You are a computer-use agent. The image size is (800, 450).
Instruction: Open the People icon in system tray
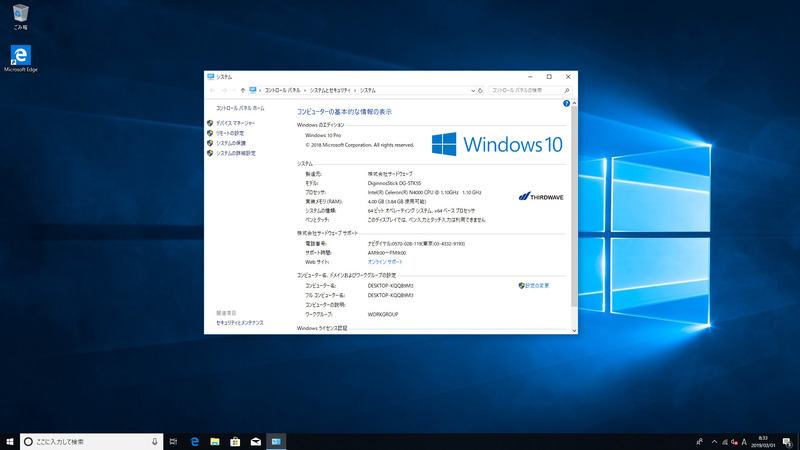(699, 442)
